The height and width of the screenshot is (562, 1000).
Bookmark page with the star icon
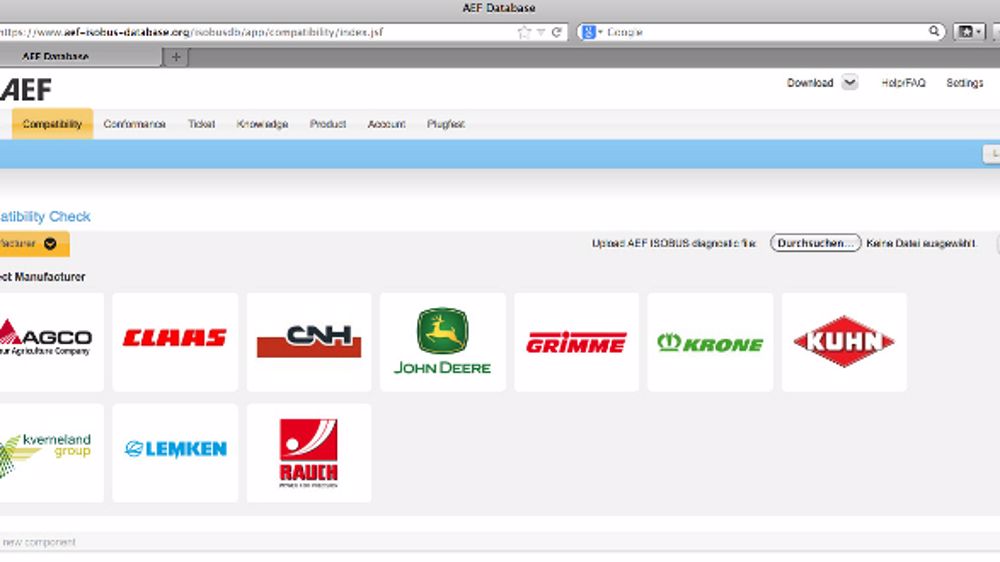(524, 32)
